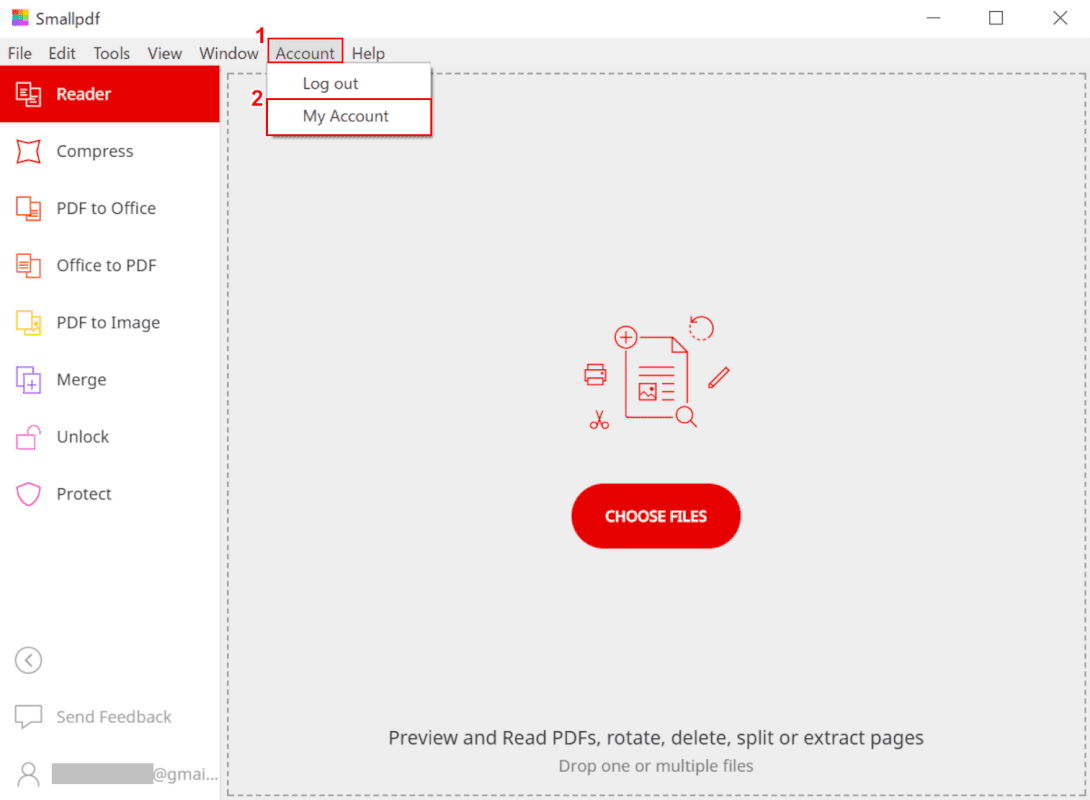Click the Protect label in sidebar
The image size is (1090, 800).
(x=83, y=494)
